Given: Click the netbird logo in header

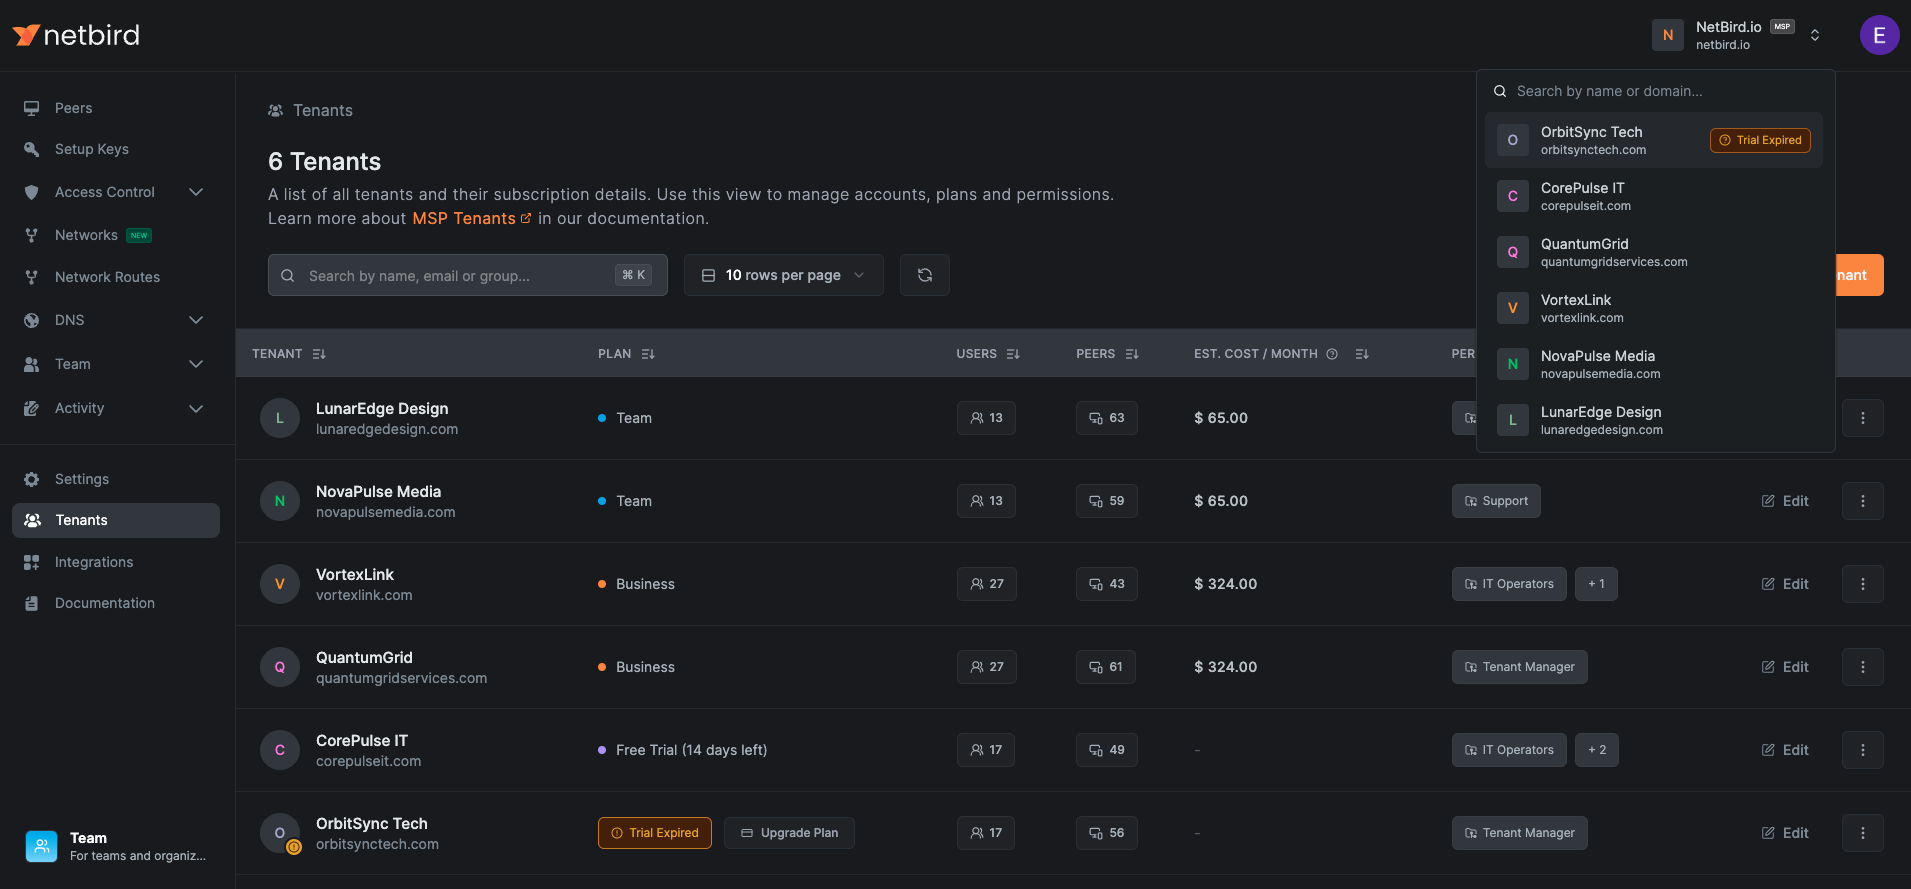Looking at the screenshot, I should pos(77,35).
